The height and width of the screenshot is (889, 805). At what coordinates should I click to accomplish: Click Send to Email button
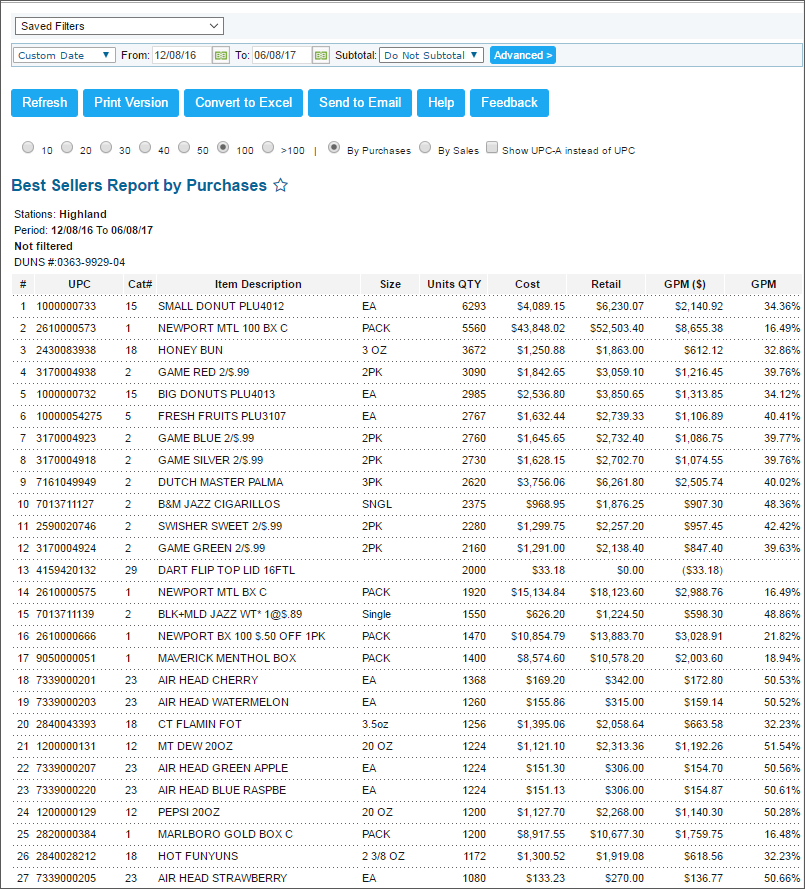[360, 103]
